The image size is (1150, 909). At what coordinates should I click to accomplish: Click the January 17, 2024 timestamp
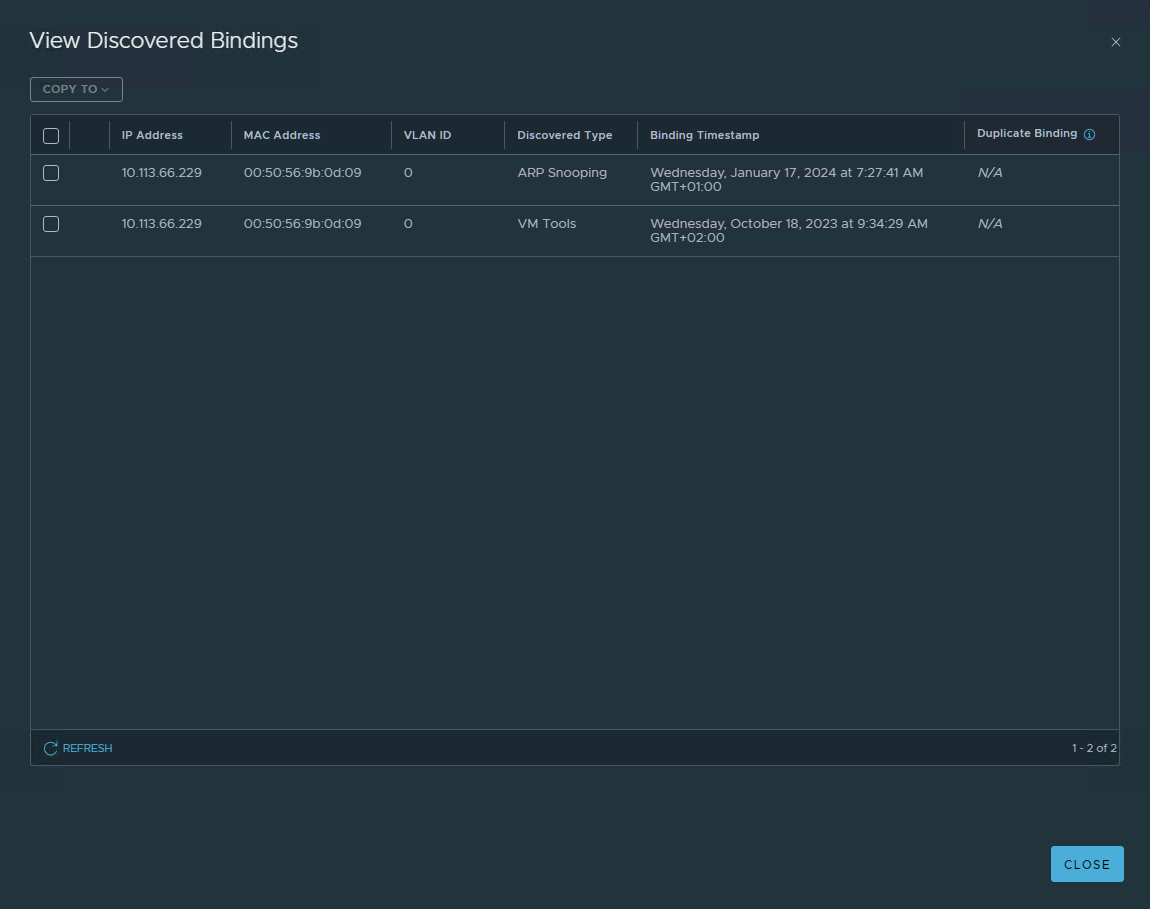(x=786, y=180)
